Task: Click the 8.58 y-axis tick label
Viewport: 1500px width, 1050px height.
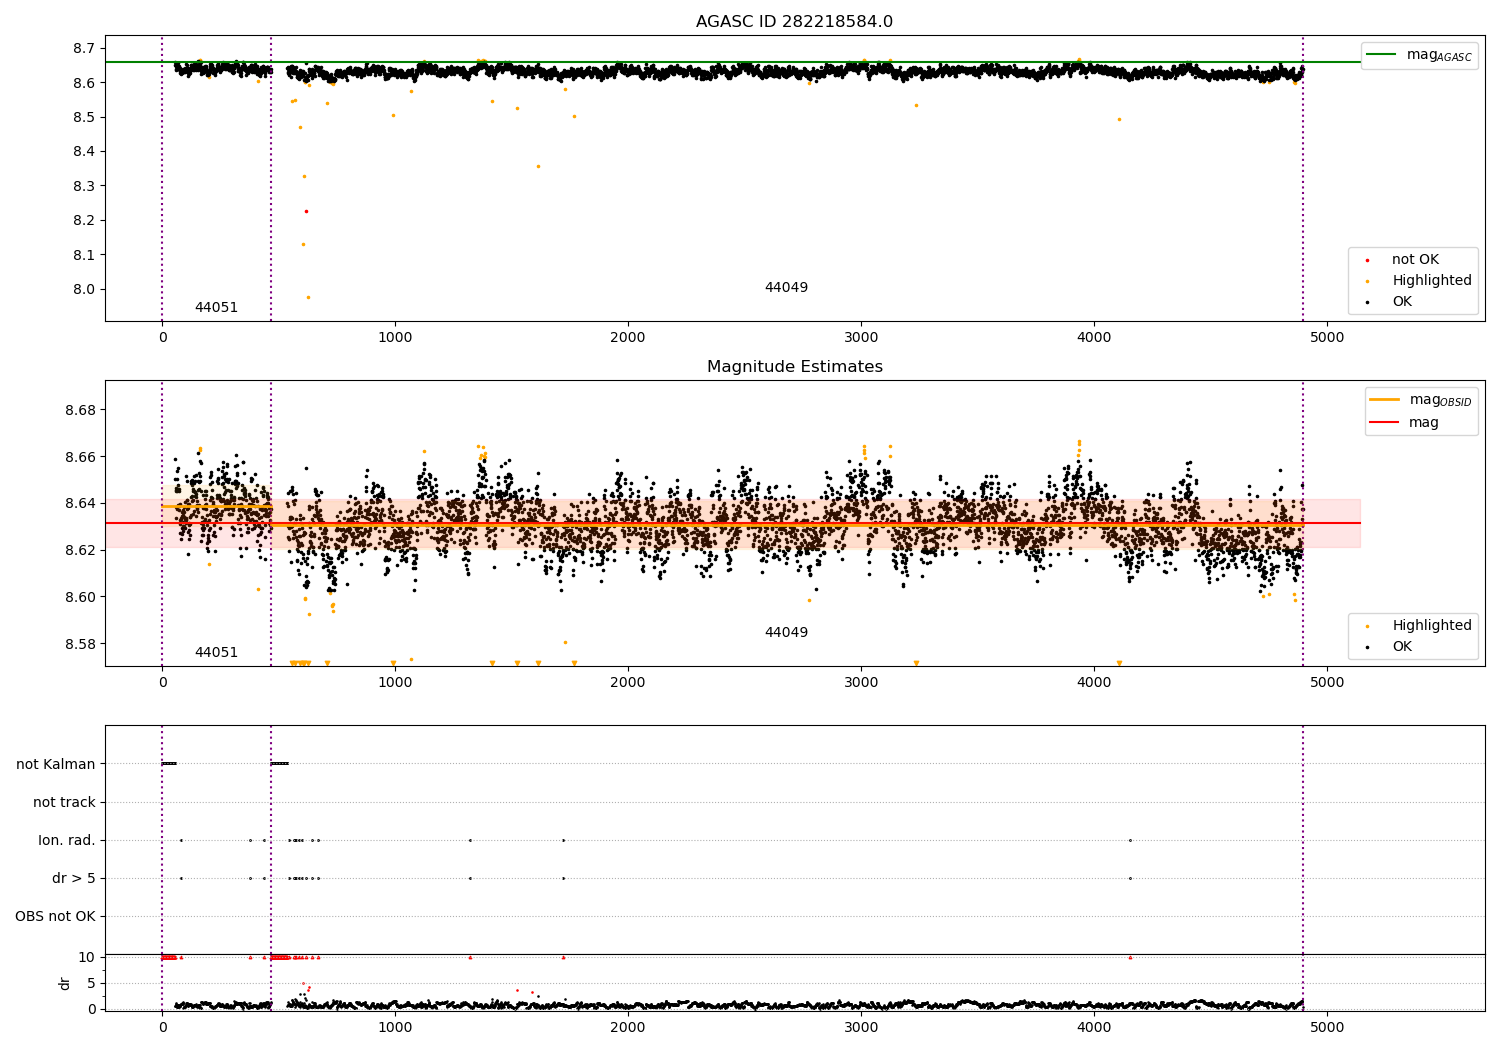Action: [80, 645]
